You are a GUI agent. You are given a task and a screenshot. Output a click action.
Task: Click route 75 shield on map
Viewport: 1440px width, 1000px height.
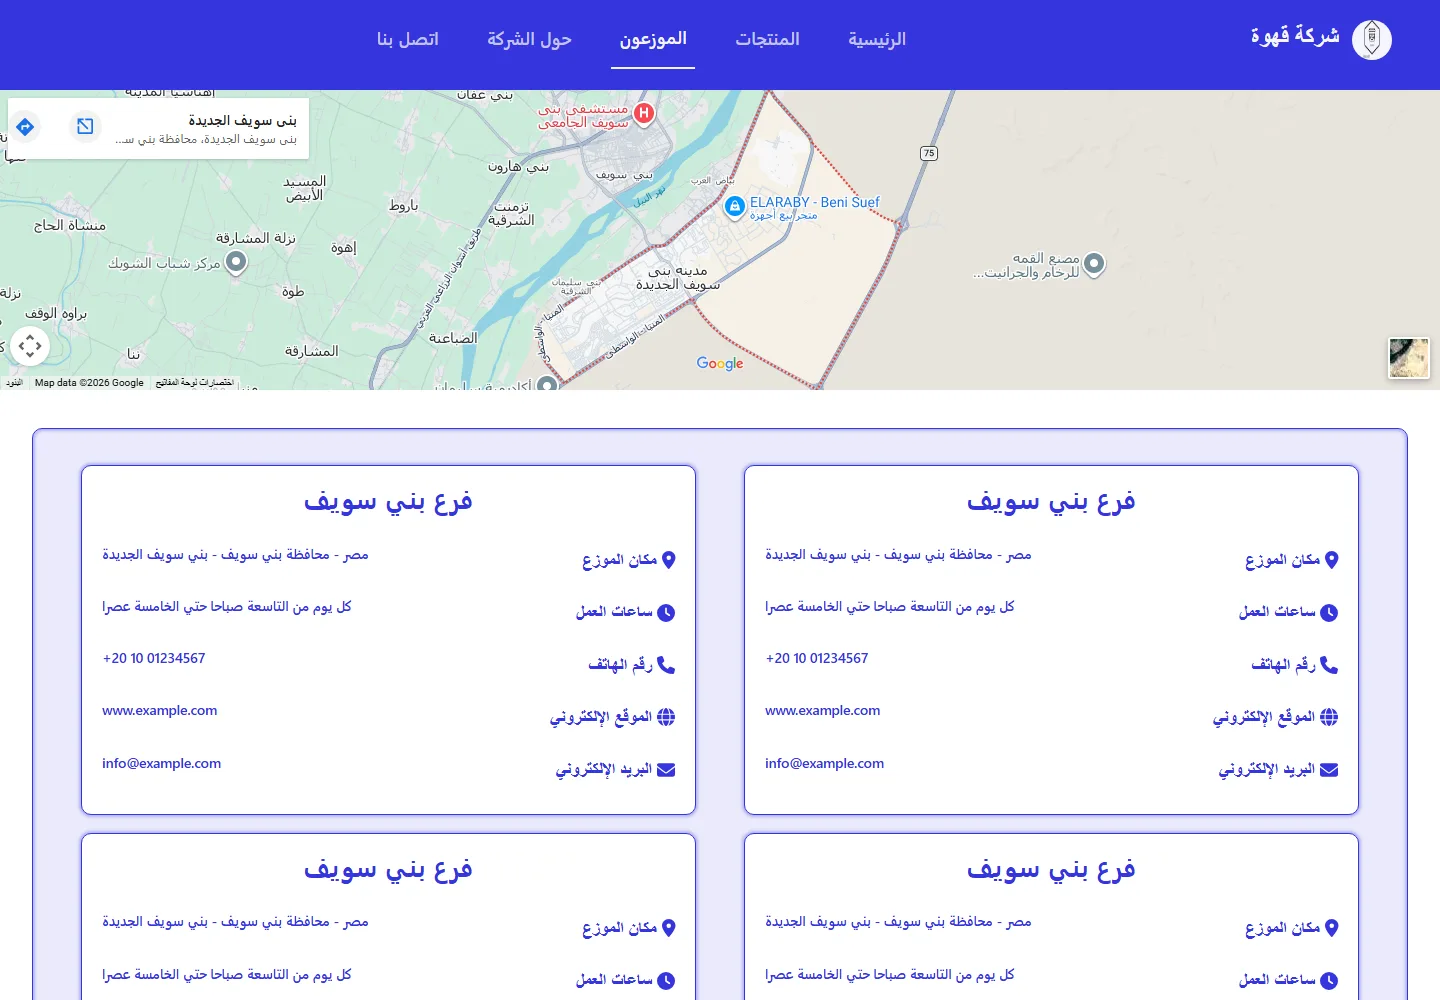[929, 153]
